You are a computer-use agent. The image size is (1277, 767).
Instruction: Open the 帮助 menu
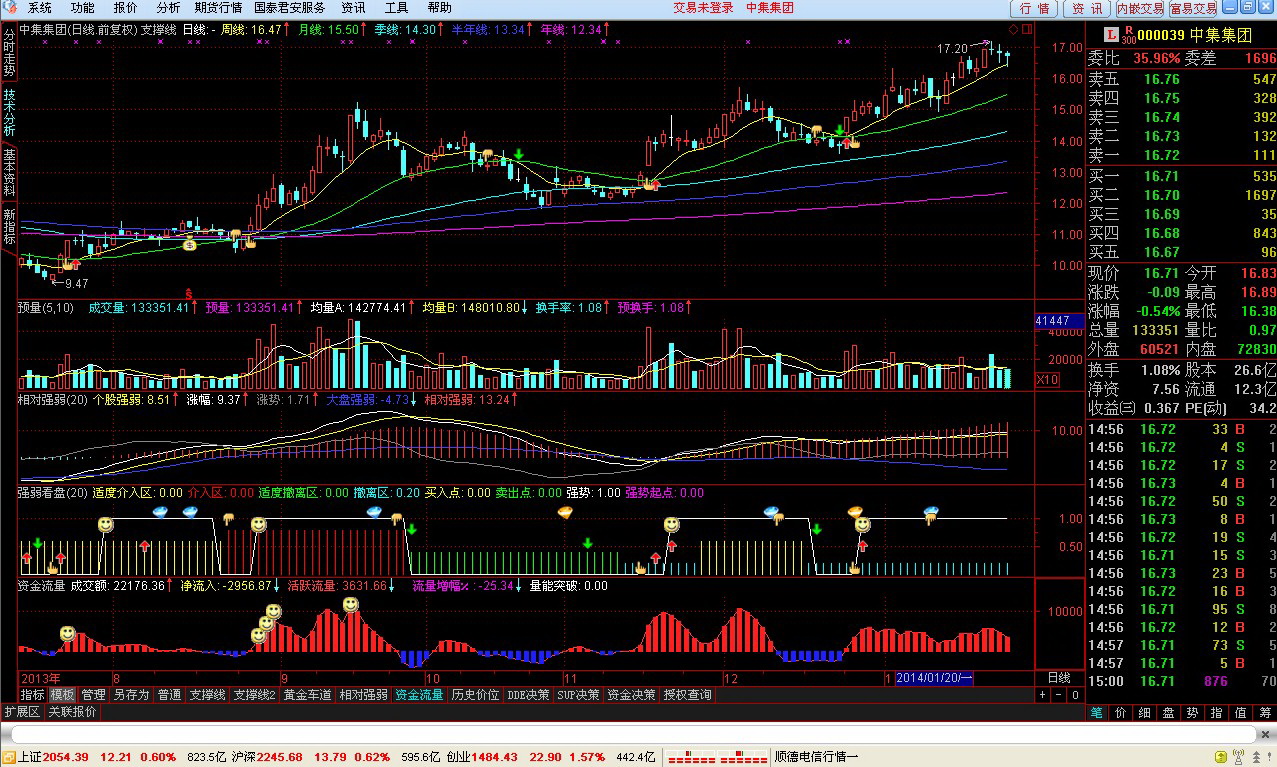[439, 8]
